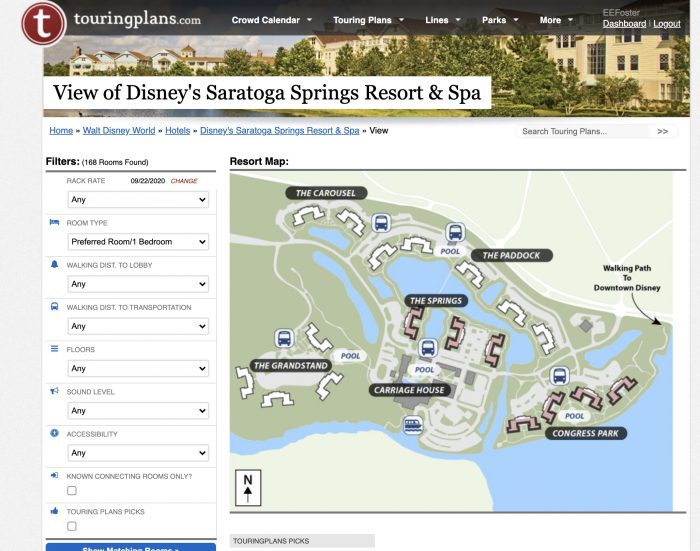Click the boat dock icon below Carriage House

coord(413,425)
